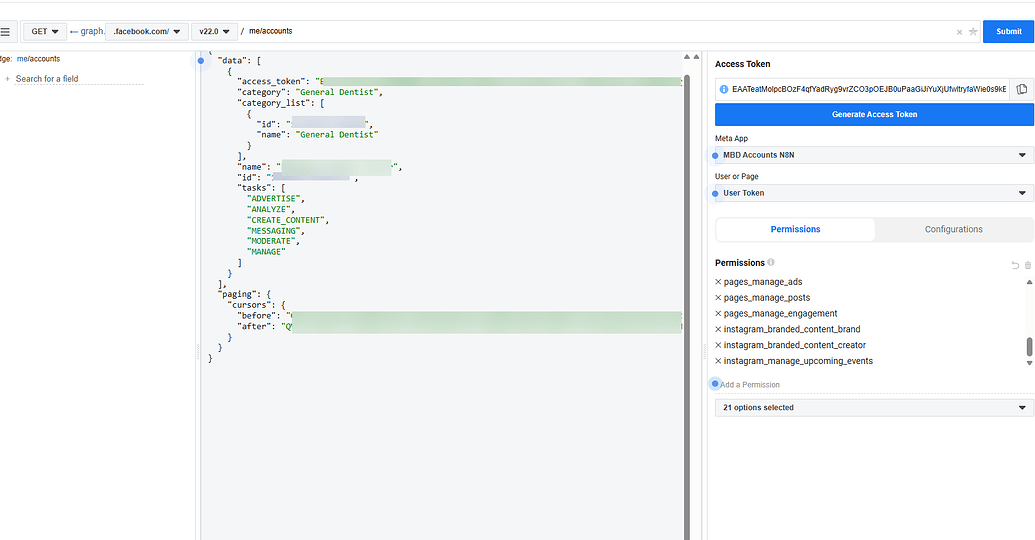Viewport: 1035px width, 540px height.
Task: Remove the pages_manage_posts permission
Action: click(x=719, y=298)
